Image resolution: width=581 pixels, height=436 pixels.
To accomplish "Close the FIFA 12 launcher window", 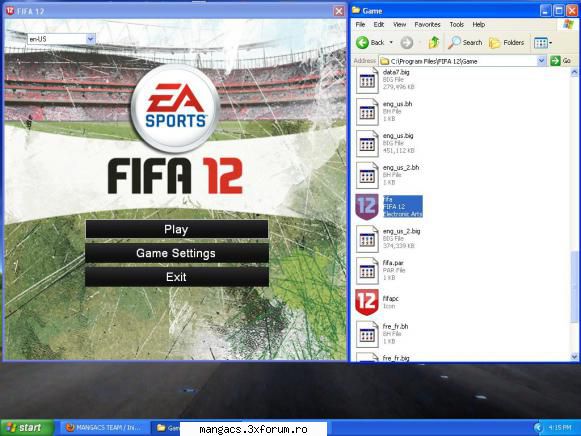I will [339, 11].
